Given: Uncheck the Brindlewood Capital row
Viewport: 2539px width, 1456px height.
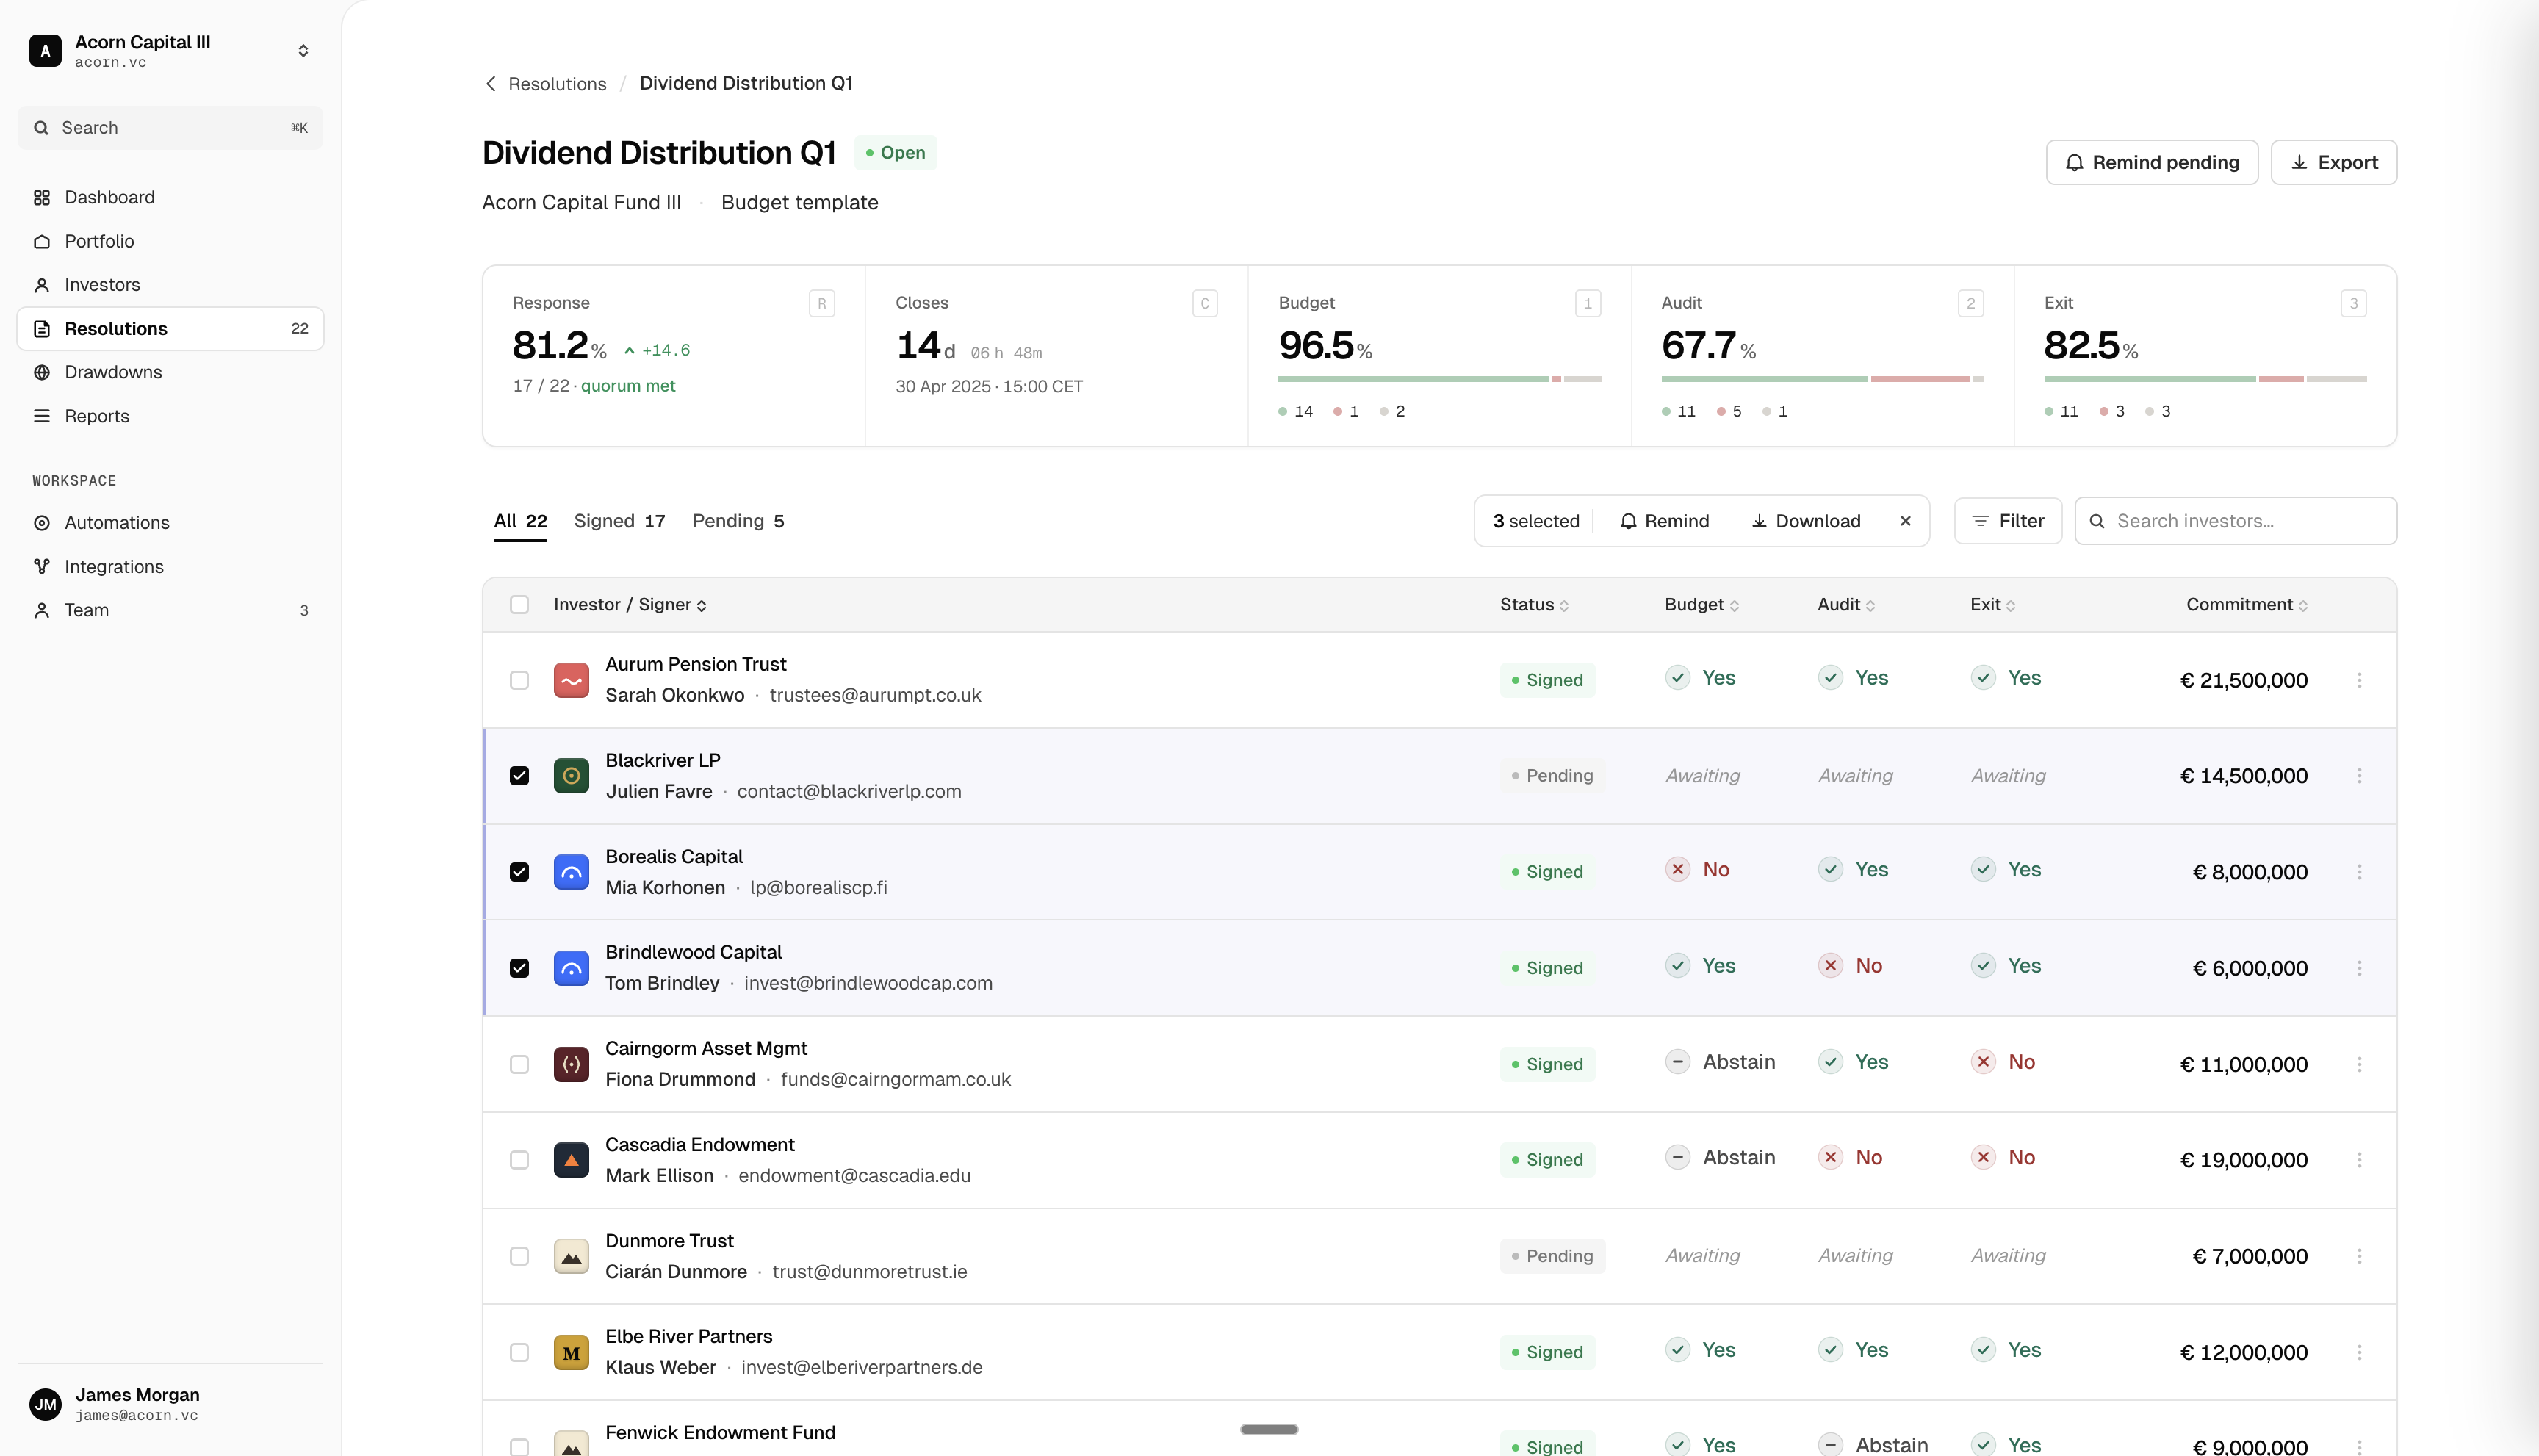Looking at the screenshot, I should (x=519, y=968).
